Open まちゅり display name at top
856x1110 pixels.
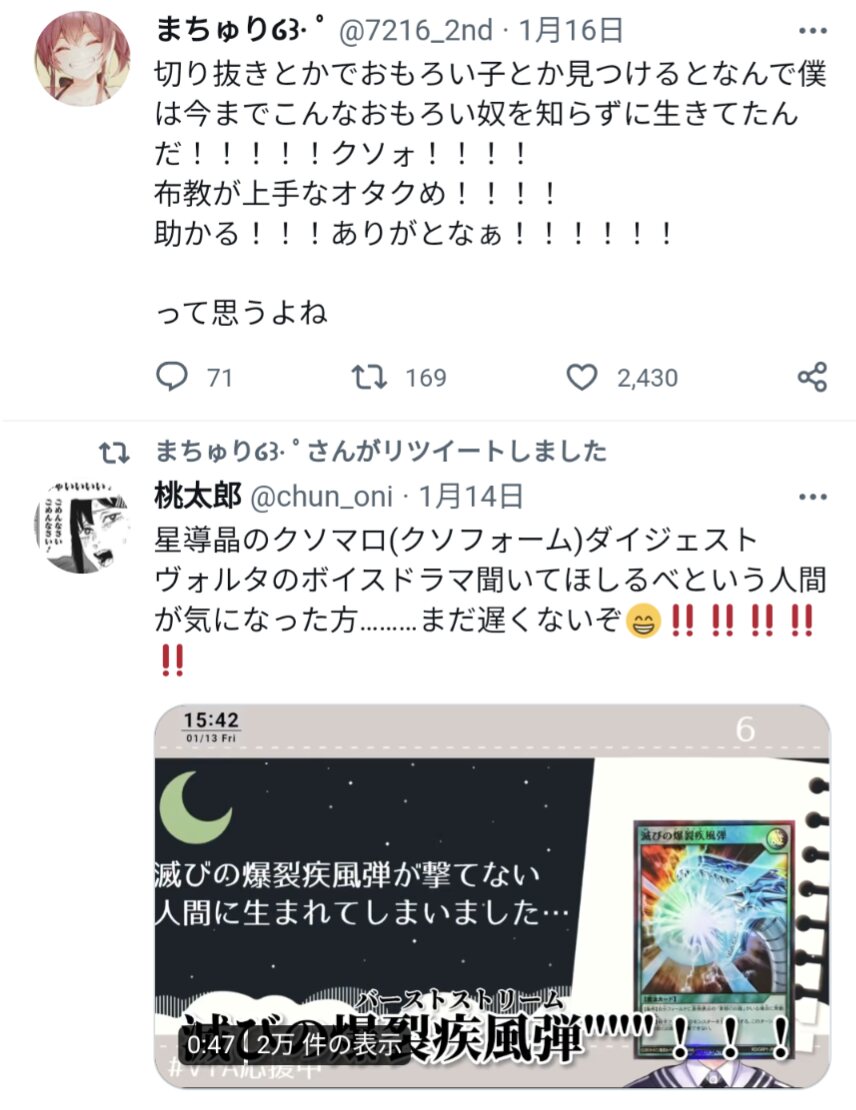coord(240,30)
